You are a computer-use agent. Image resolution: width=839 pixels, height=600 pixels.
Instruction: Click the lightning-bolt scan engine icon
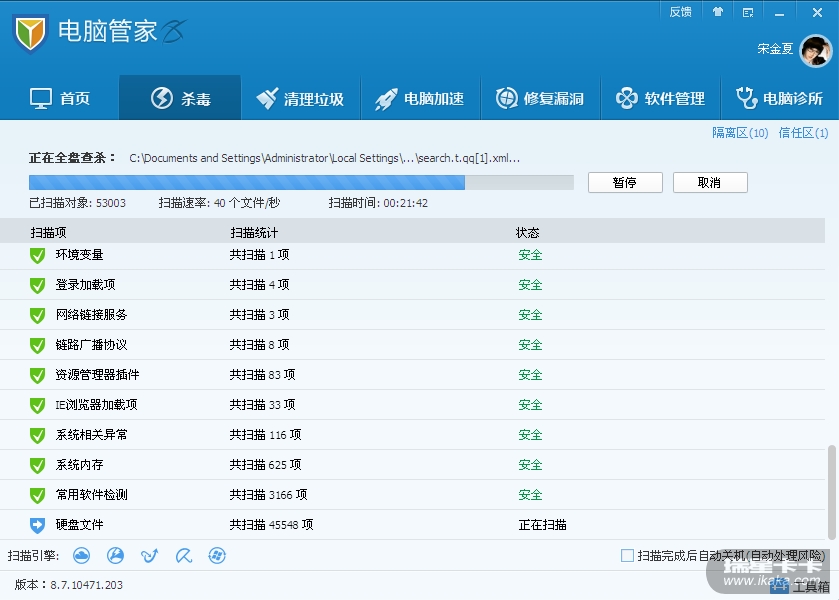pos(116,555)
